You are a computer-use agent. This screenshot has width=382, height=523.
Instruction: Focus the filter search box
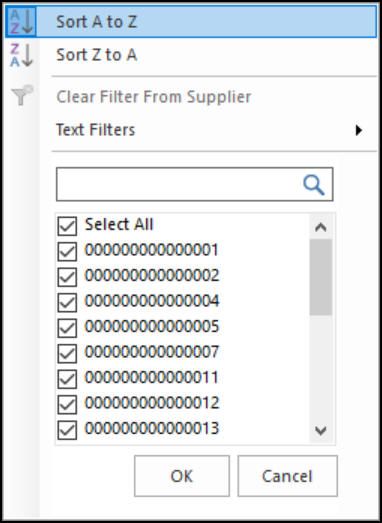pyautogui.click(x=195, y=184)
